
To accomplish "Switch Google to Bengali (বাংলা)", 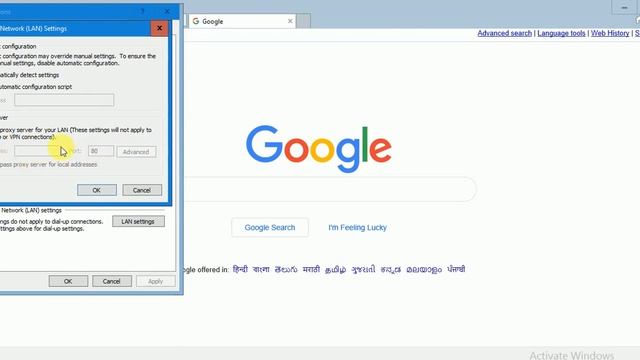I will 261,269.
